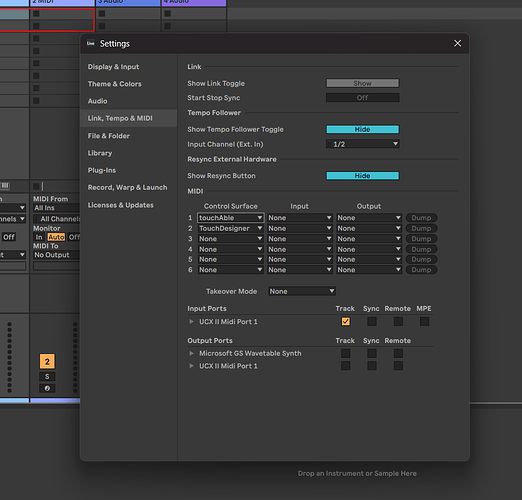Click the first clip slot square in 4 Audio
The height and width of the screenshot is (500, 522).
(x=168, y=14)
